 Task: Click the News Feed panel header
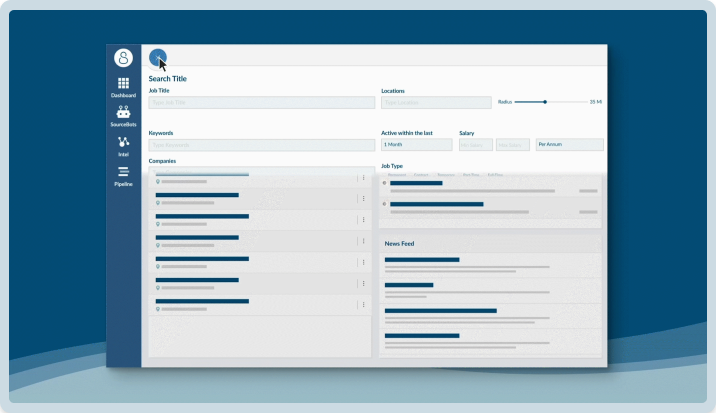tap(490, 244)
